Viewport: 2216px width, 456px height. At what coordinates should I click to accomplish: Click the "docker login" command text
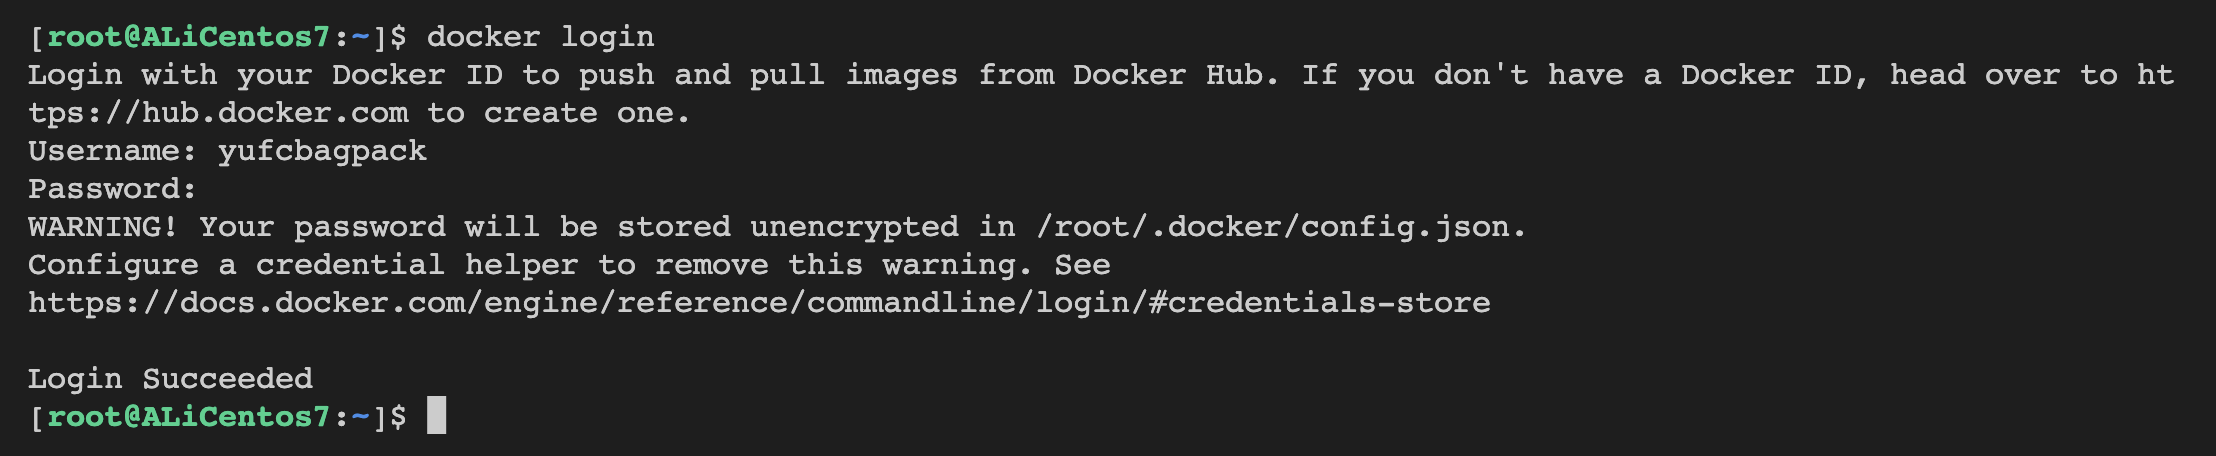point(540,37)
